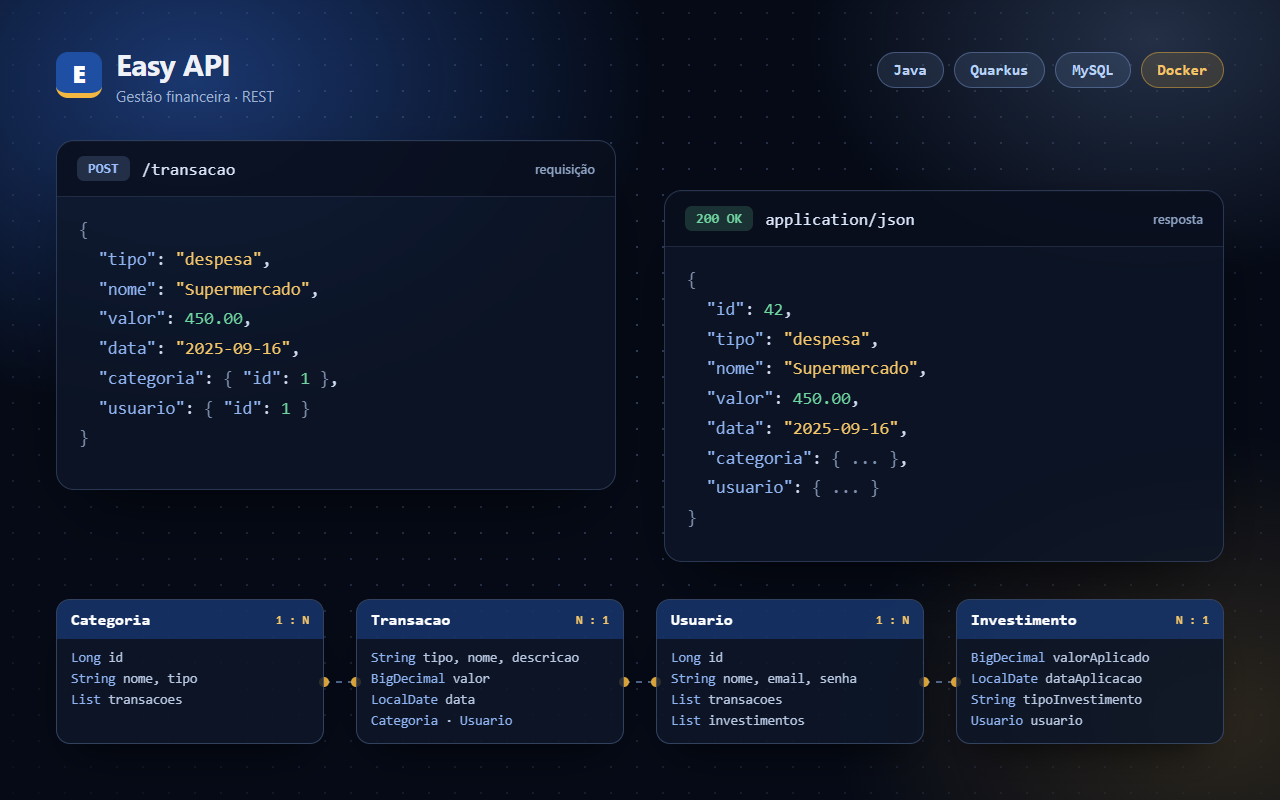Click the Java tech badge
Screen dimensions: 1280x800
(x=910, y=70)
